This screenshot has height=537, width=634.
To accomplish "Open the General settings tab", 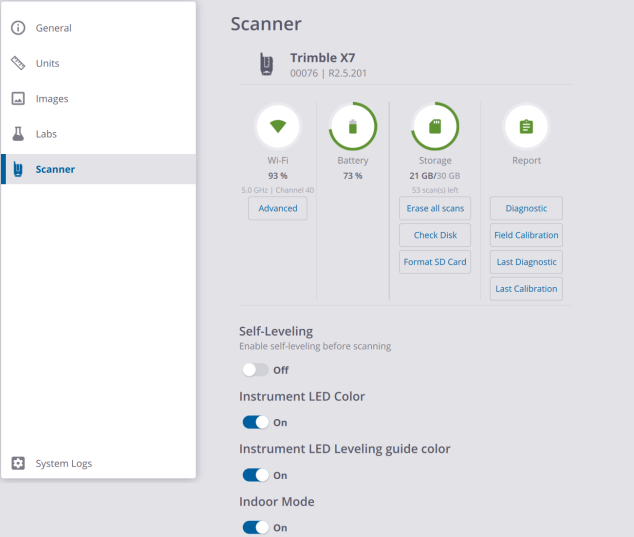I will coord(54,28).
